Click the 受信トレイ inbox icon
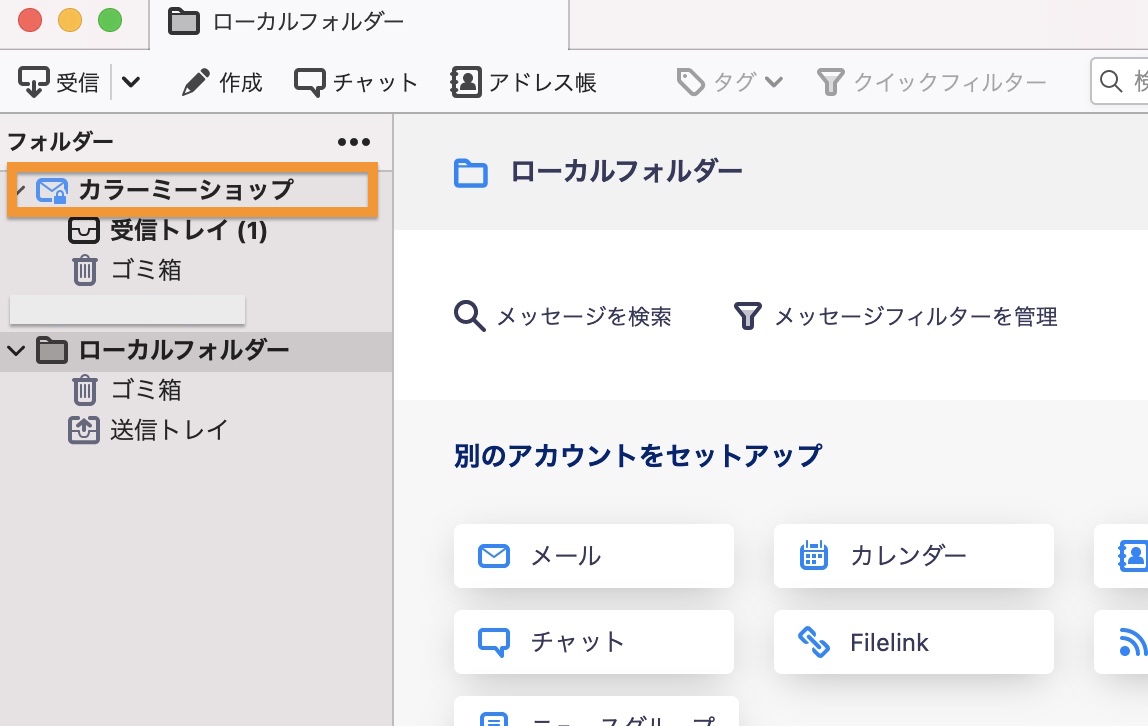 tap(84, 230)
